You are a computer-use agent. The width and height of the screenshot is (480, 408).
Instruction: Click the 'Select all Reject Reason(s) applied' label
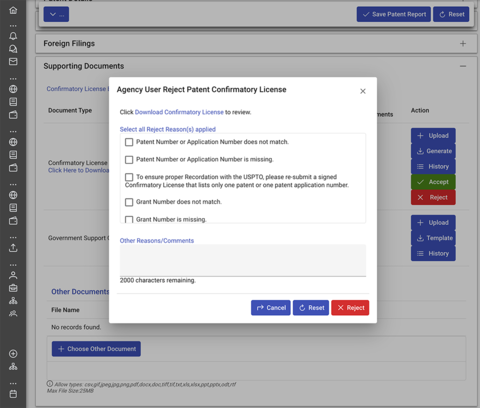[x=168, y=129]
